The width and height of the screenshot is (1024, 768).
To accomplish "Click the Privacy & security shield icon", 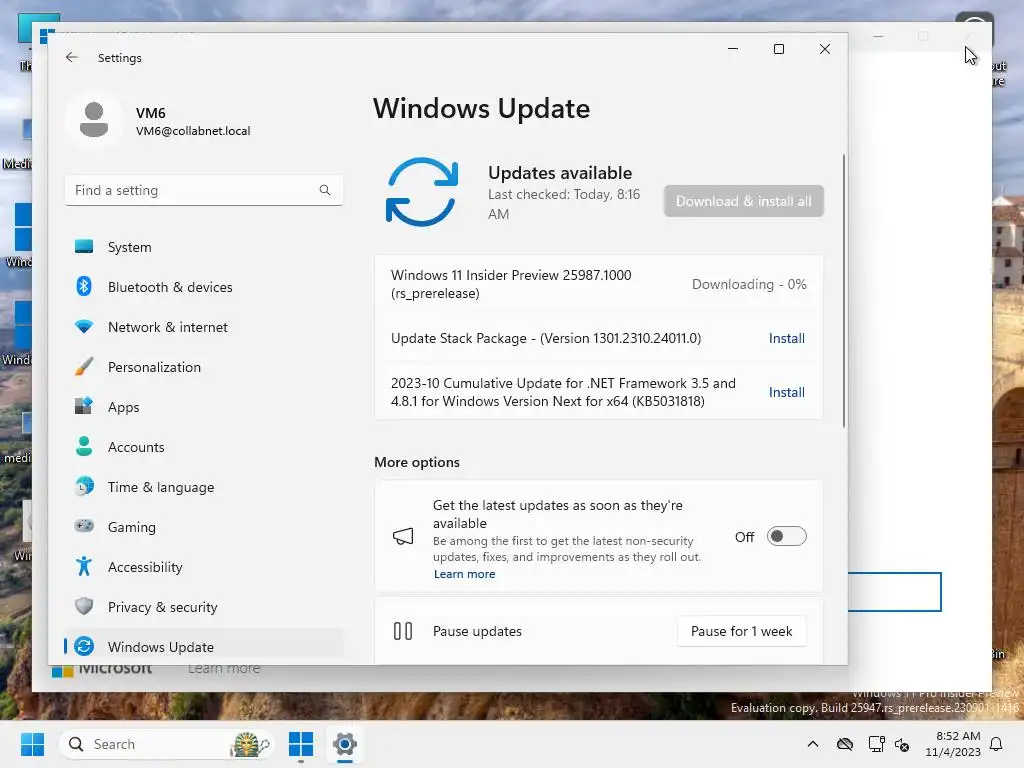I will coord(84,606).
